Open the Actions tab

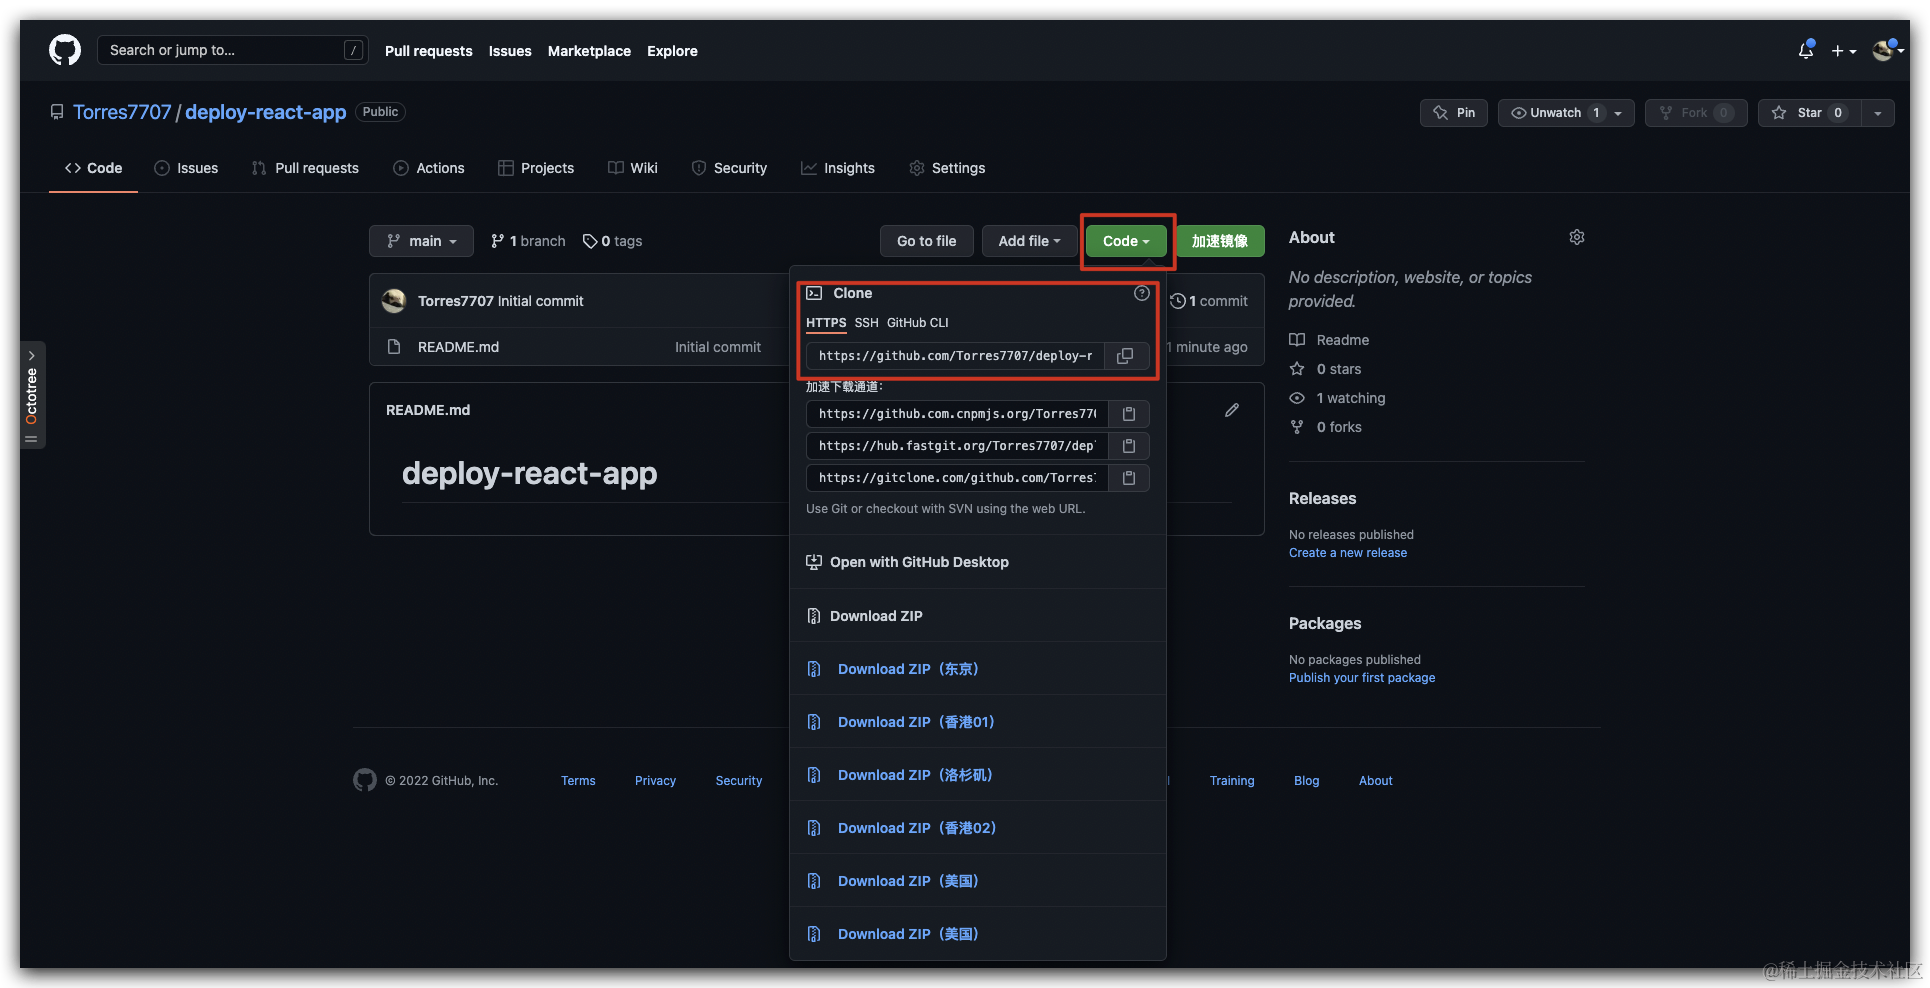coord(429,168)
